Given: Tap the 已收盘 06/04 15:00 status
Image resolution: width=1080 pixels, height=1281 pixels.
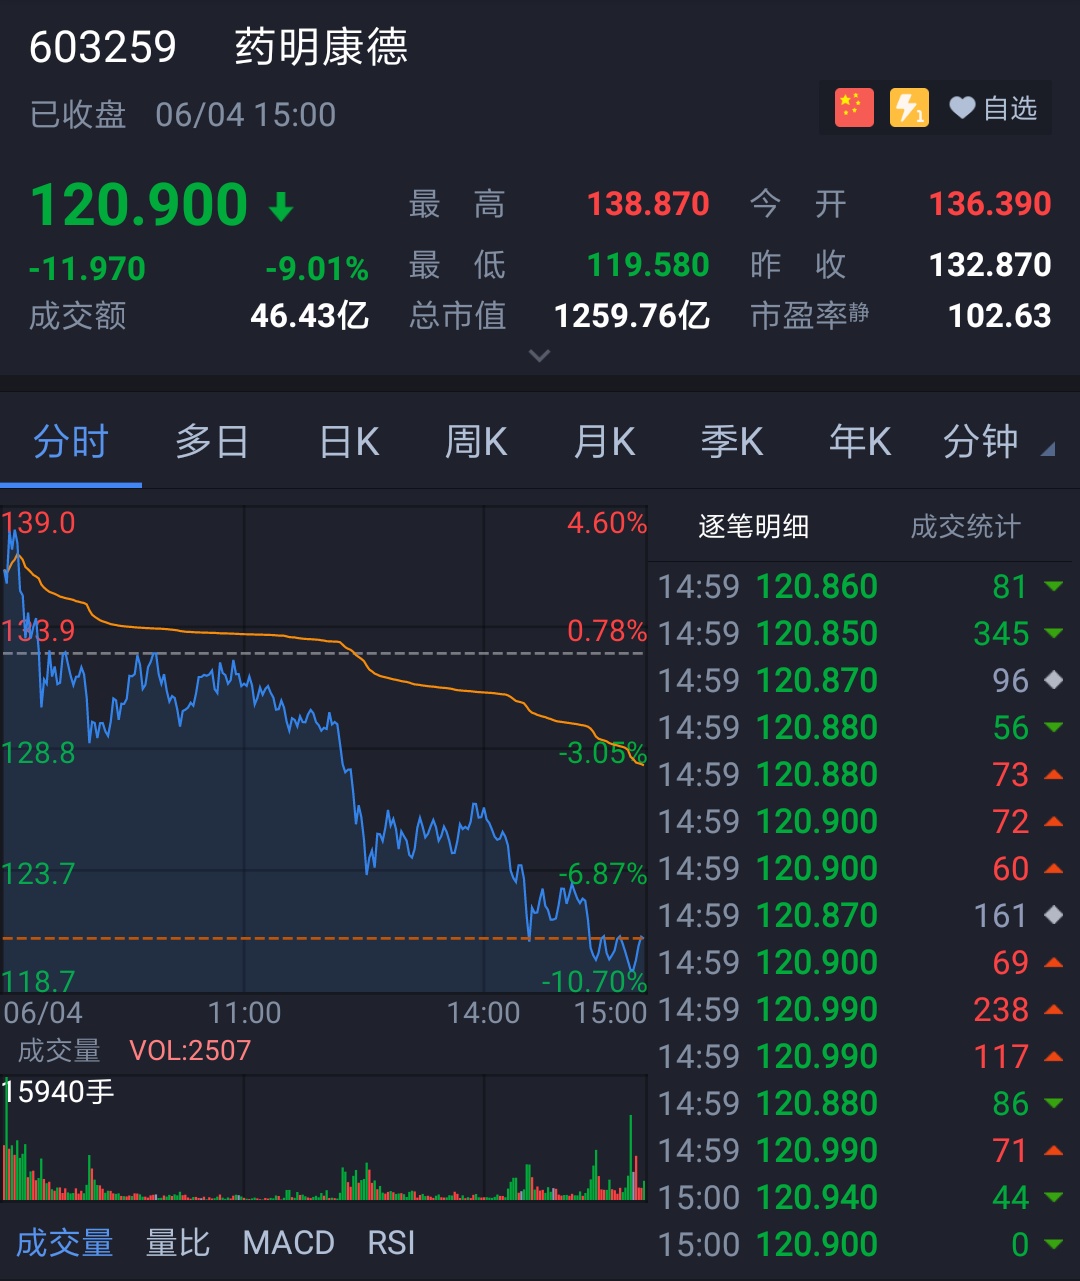Looking at the screenshot, I should click(x=183, y=115).
